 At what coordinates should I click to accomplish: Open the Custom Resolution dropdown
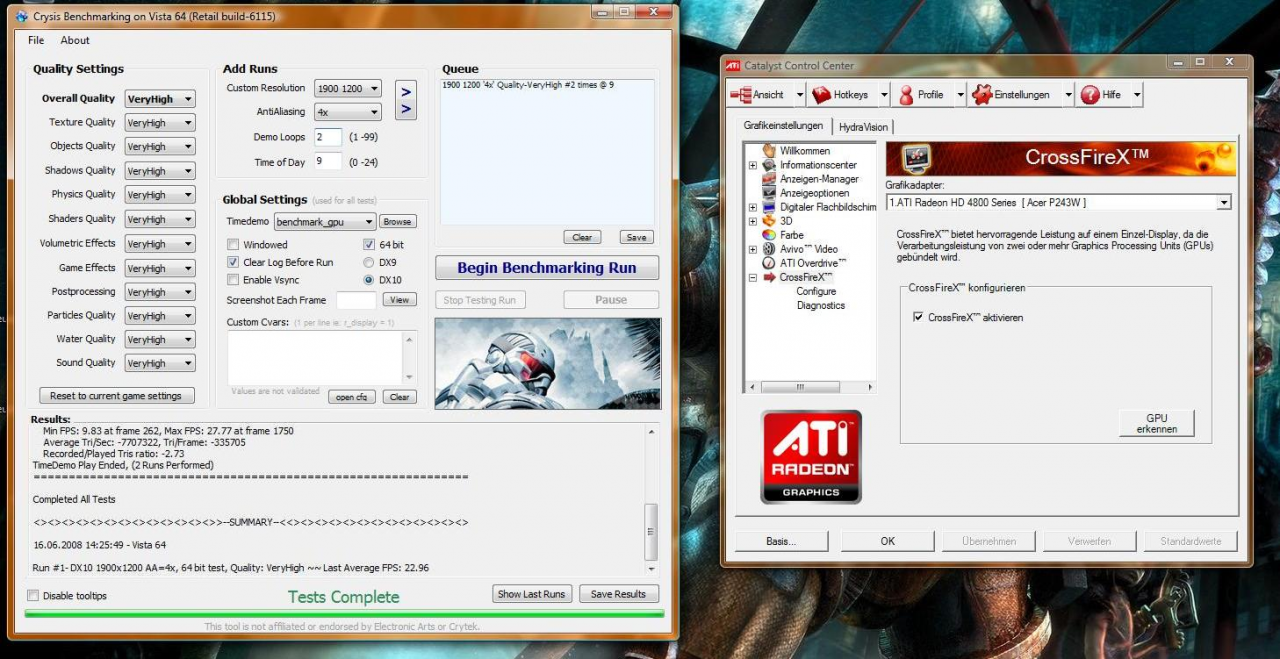coord(347,88)
